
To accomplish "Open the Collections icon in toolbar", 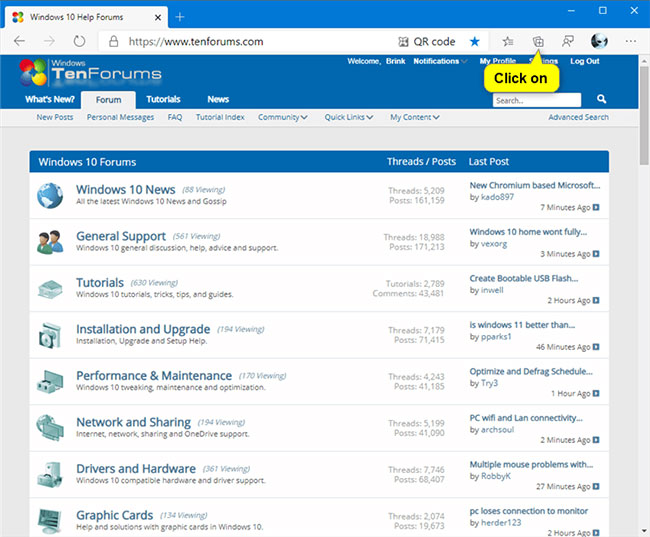I will (x=538, y=41).
